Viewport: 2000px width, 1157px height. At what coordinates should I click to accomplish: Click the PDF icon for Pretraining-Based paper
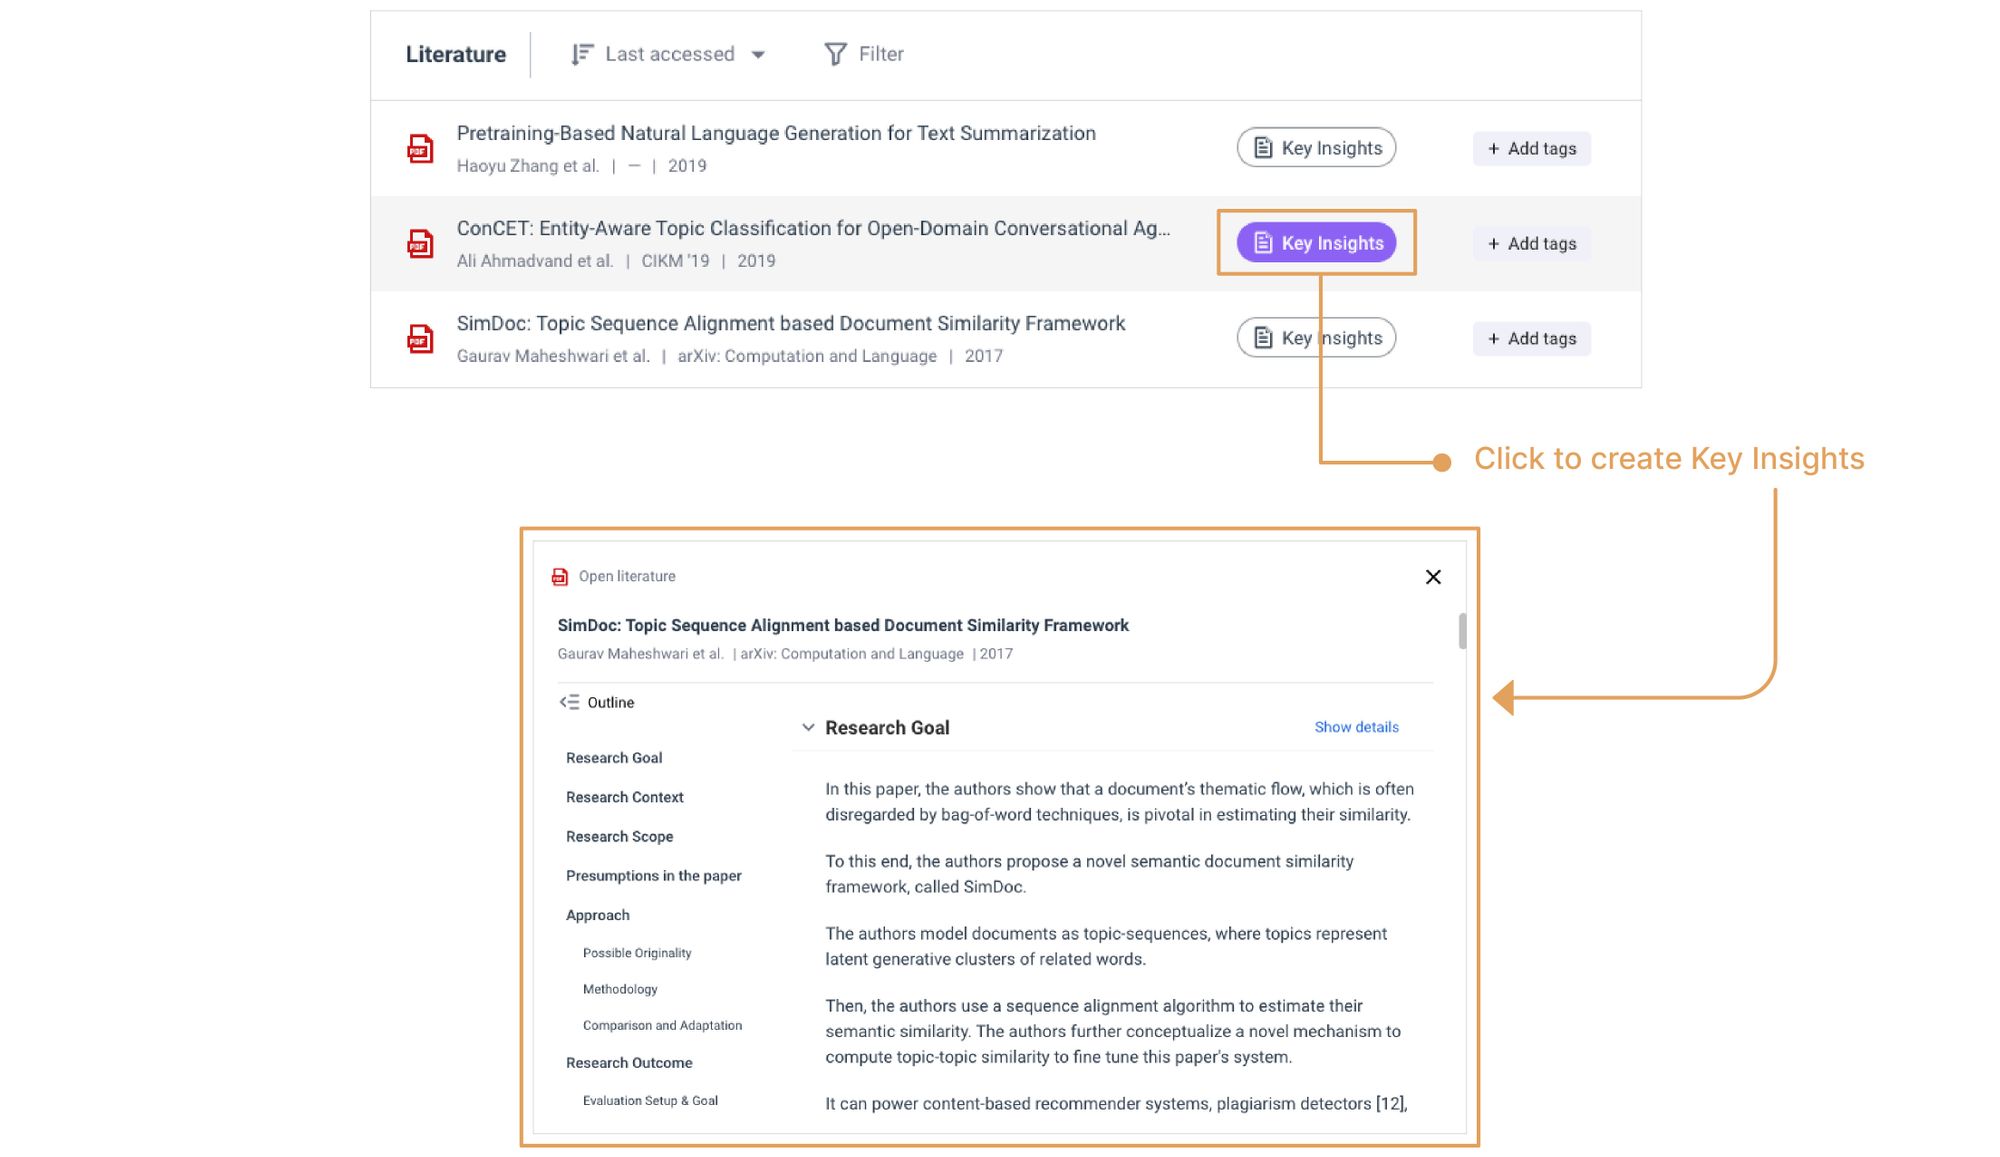(x=420, y=149)
